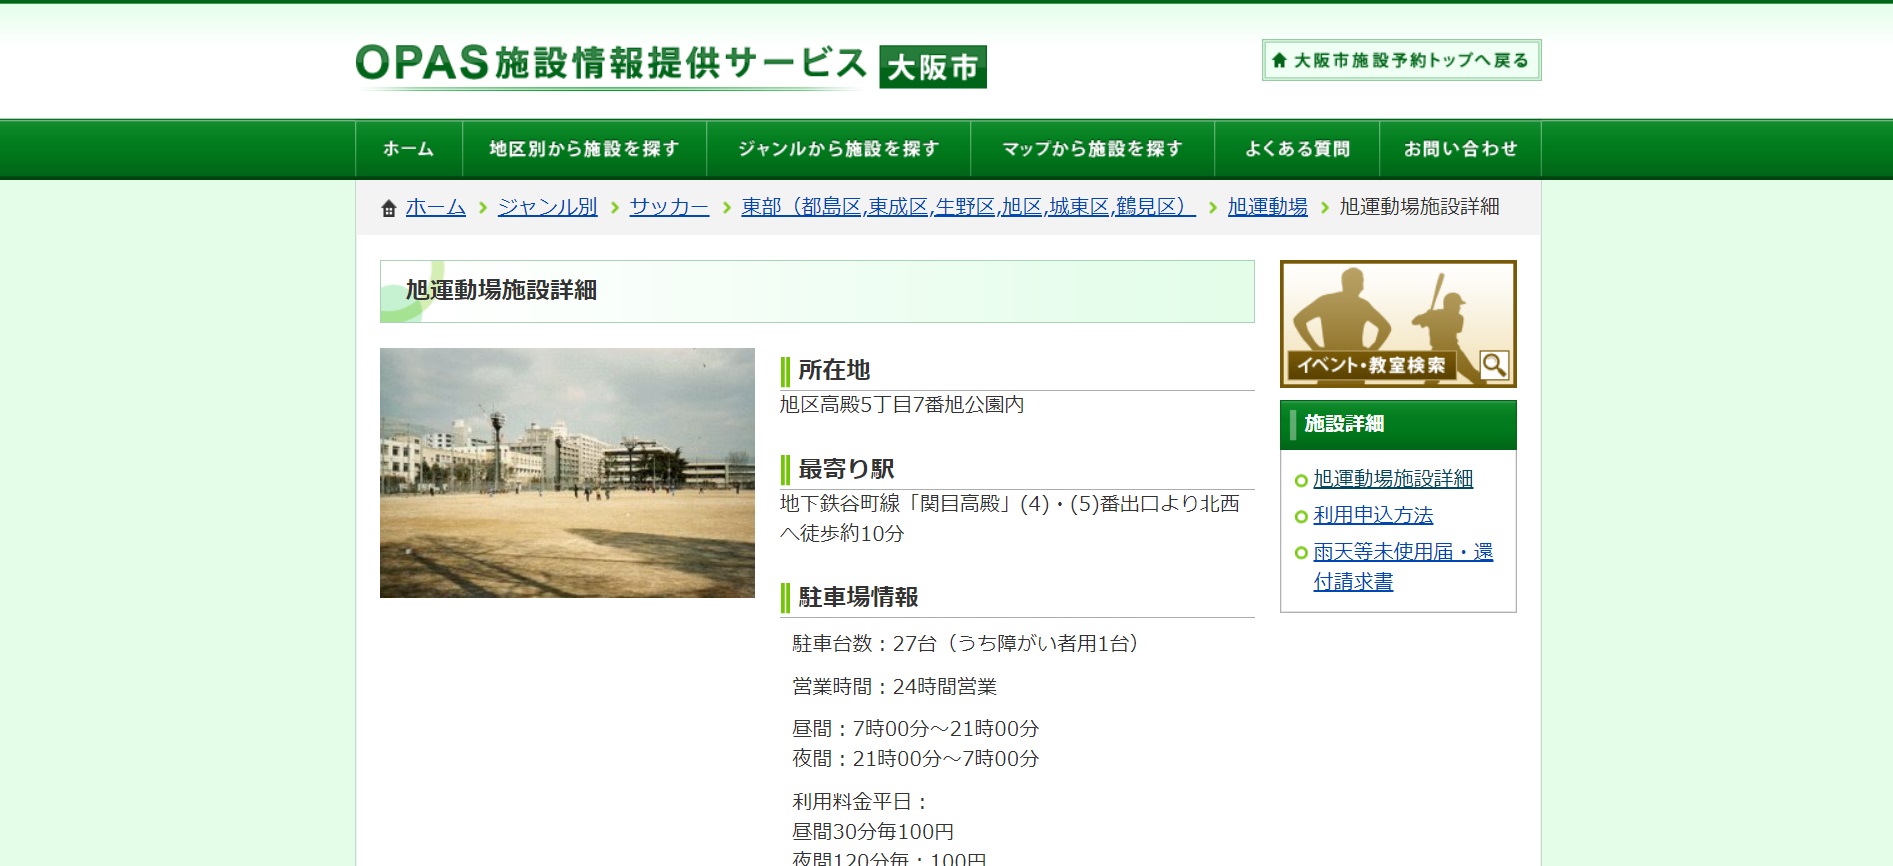Click the ホーム breadcrumb link
This screenshot has width=1893, height=866.
436,207
